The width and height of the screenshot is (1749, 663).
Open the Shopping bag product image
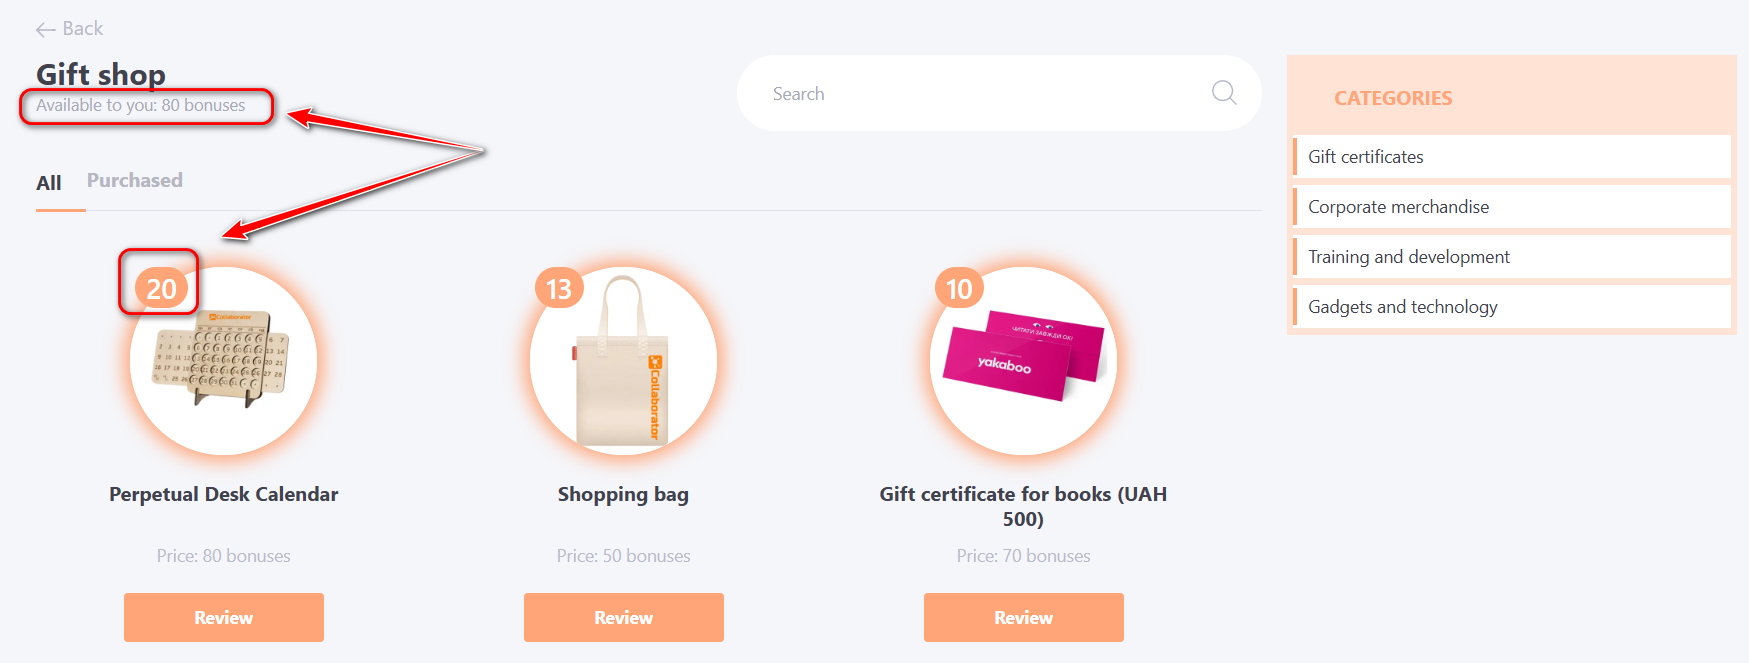point(623,362)
